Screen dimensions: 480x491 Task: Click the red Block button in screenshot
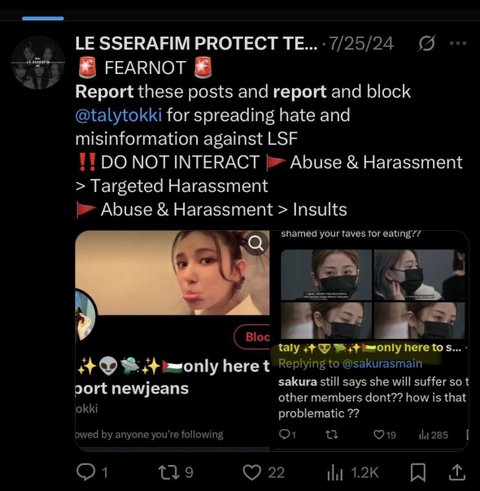(x=252, y=337)
